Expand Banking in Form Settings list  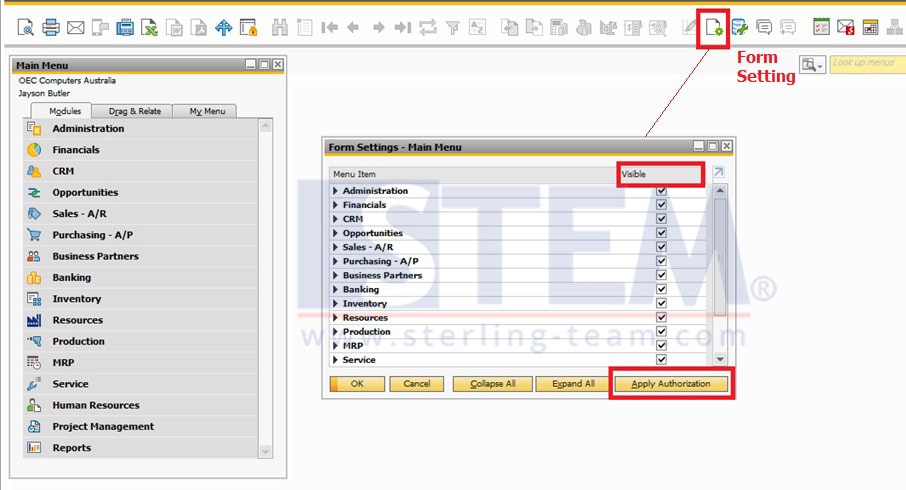point(335,289)
